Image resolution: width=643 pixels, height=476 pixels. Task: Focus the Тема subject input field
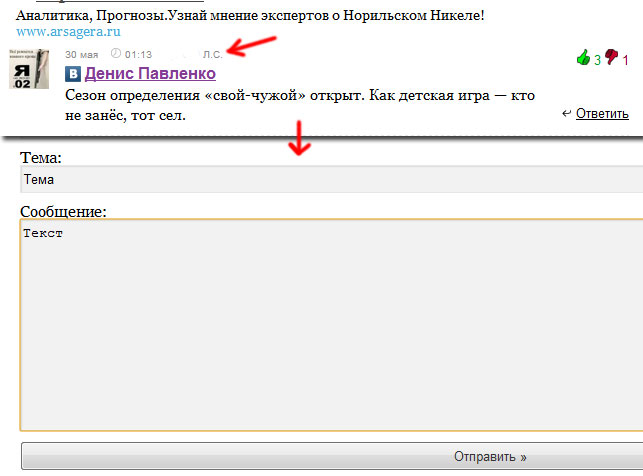(330, 179)
